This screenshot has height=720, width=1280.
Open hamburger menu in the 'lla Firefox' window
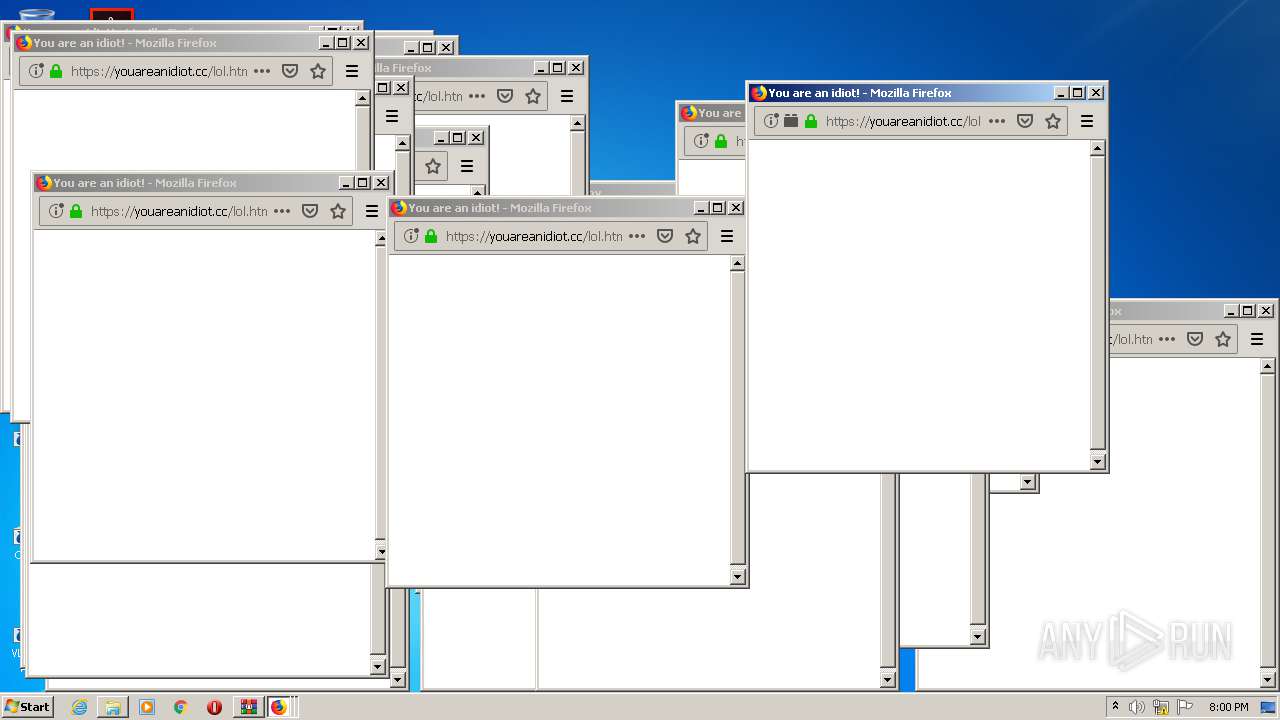(x=567, y=96)
